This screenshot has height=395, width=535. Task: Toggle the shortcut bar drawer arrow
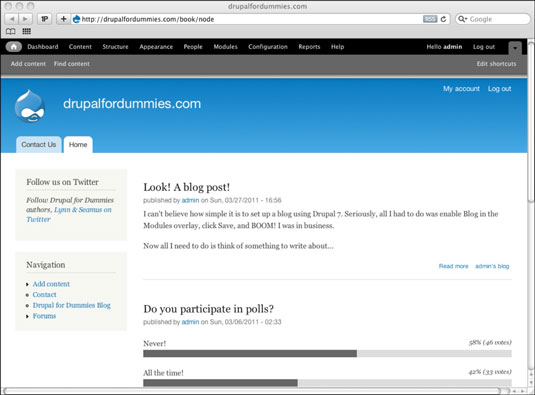[515, 48]
